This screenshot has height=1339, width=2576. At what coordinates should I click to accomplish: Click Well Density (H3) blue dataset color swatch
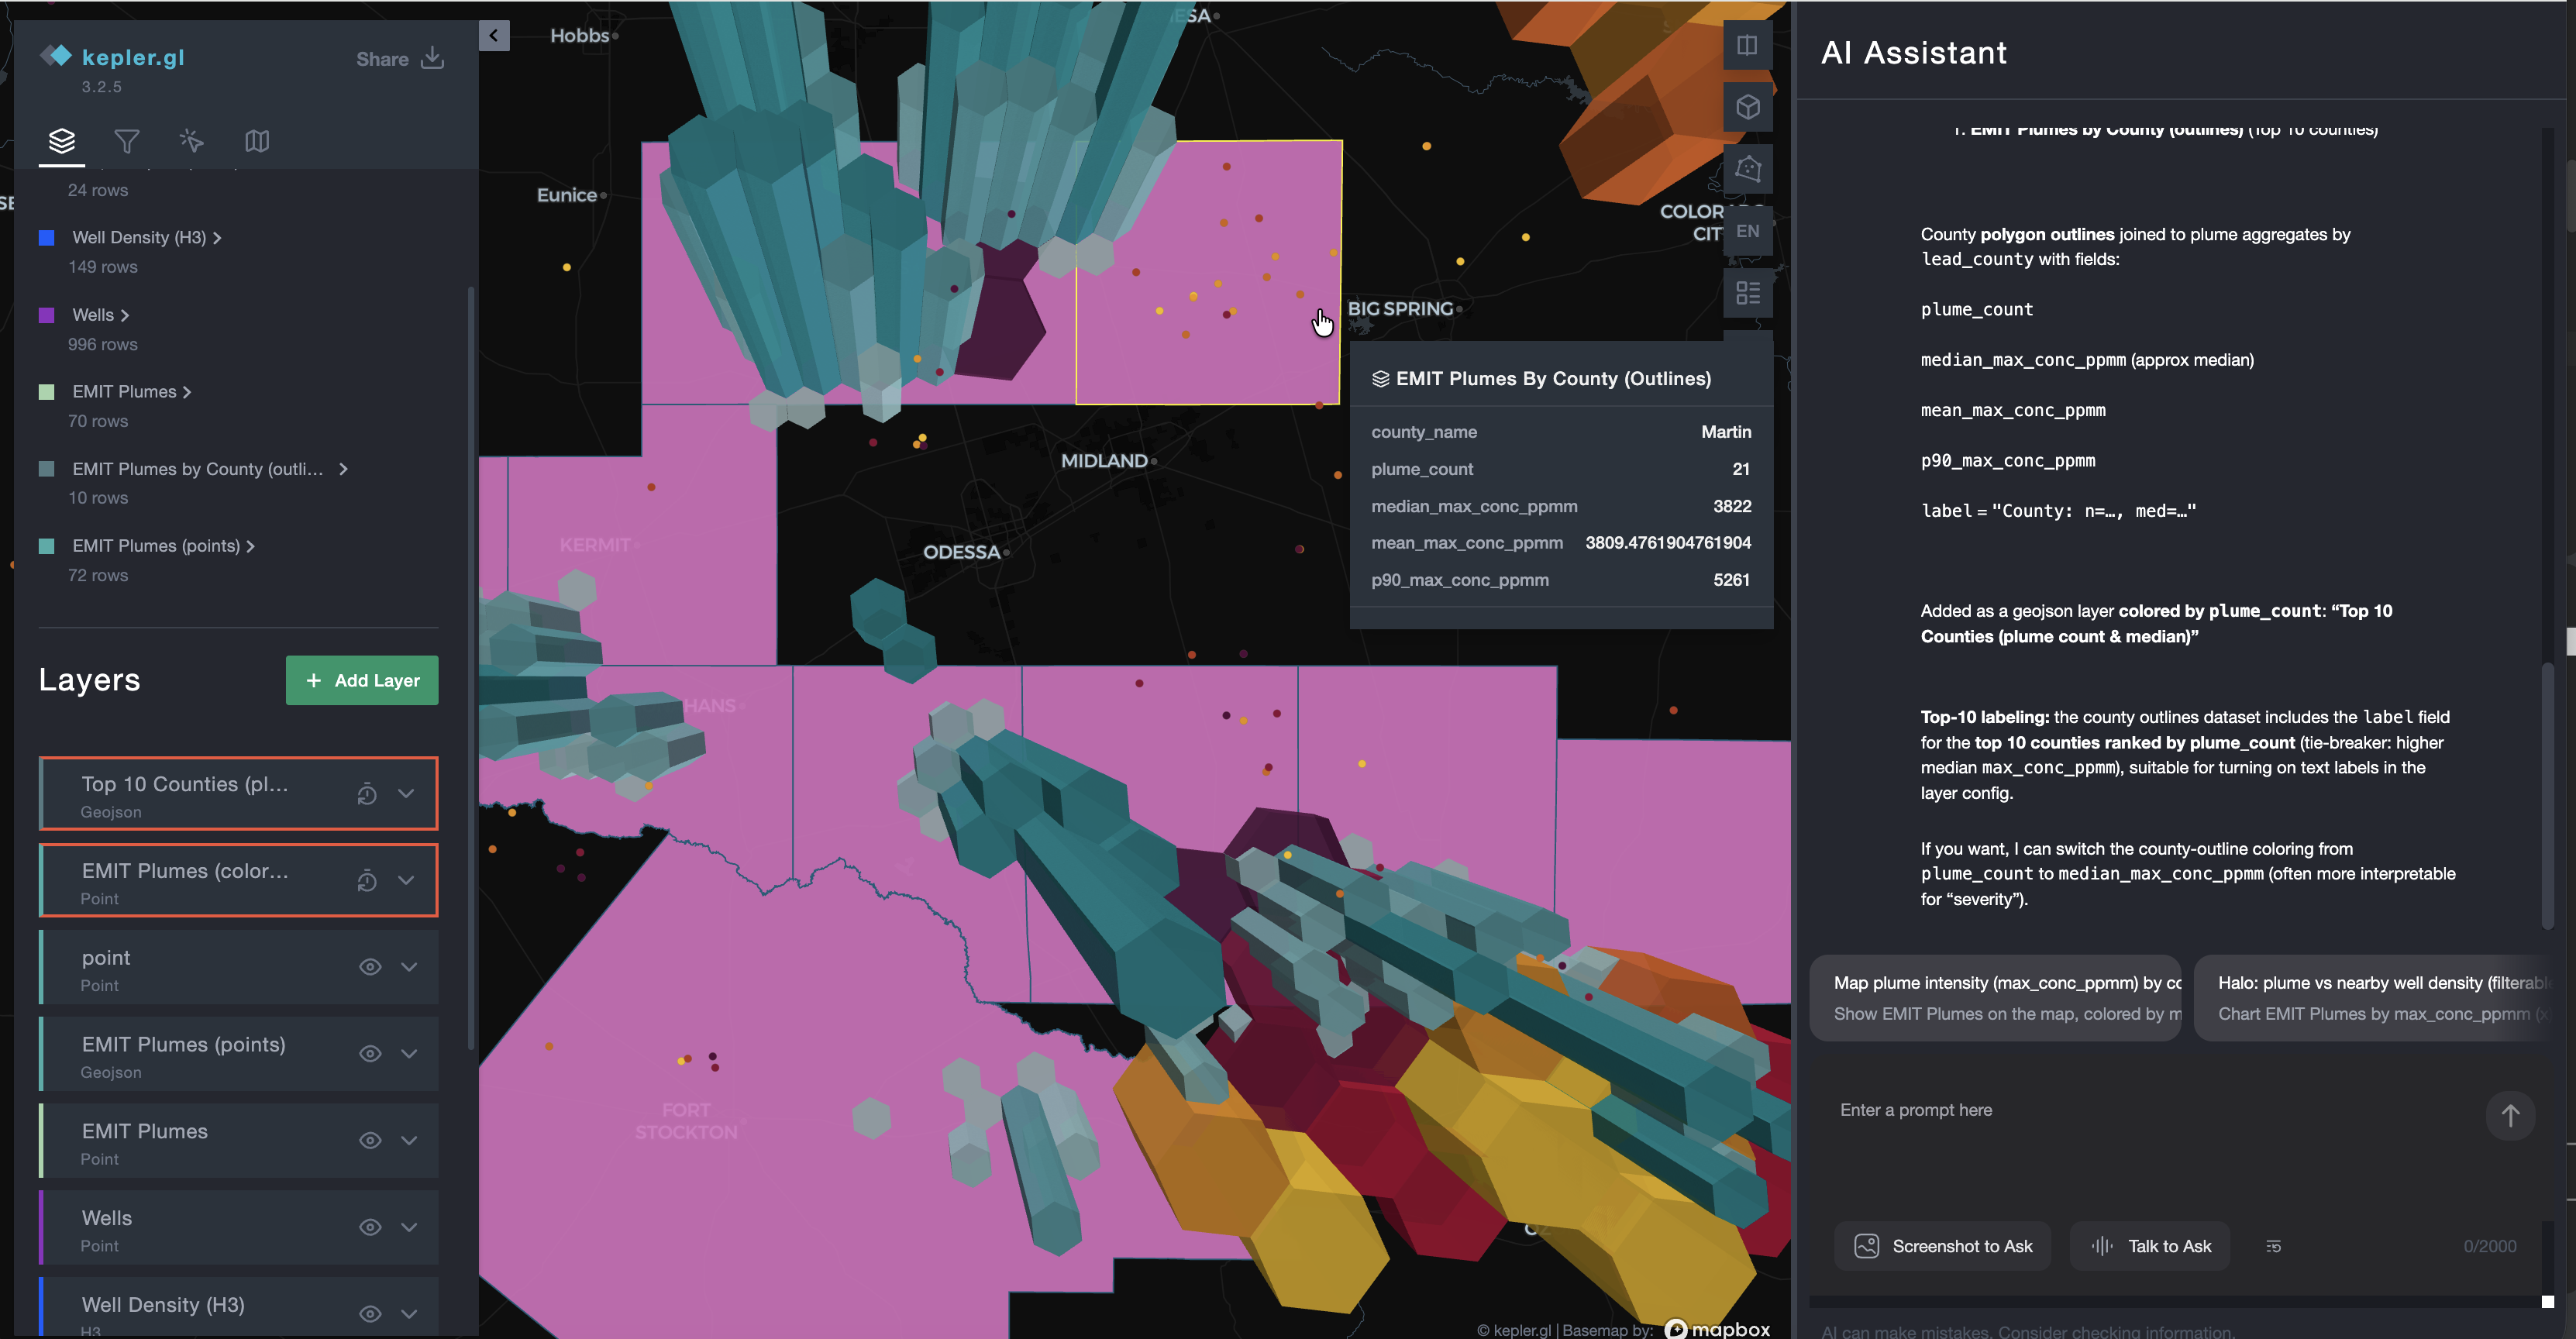pyautogui.click(x=46, y=238)
